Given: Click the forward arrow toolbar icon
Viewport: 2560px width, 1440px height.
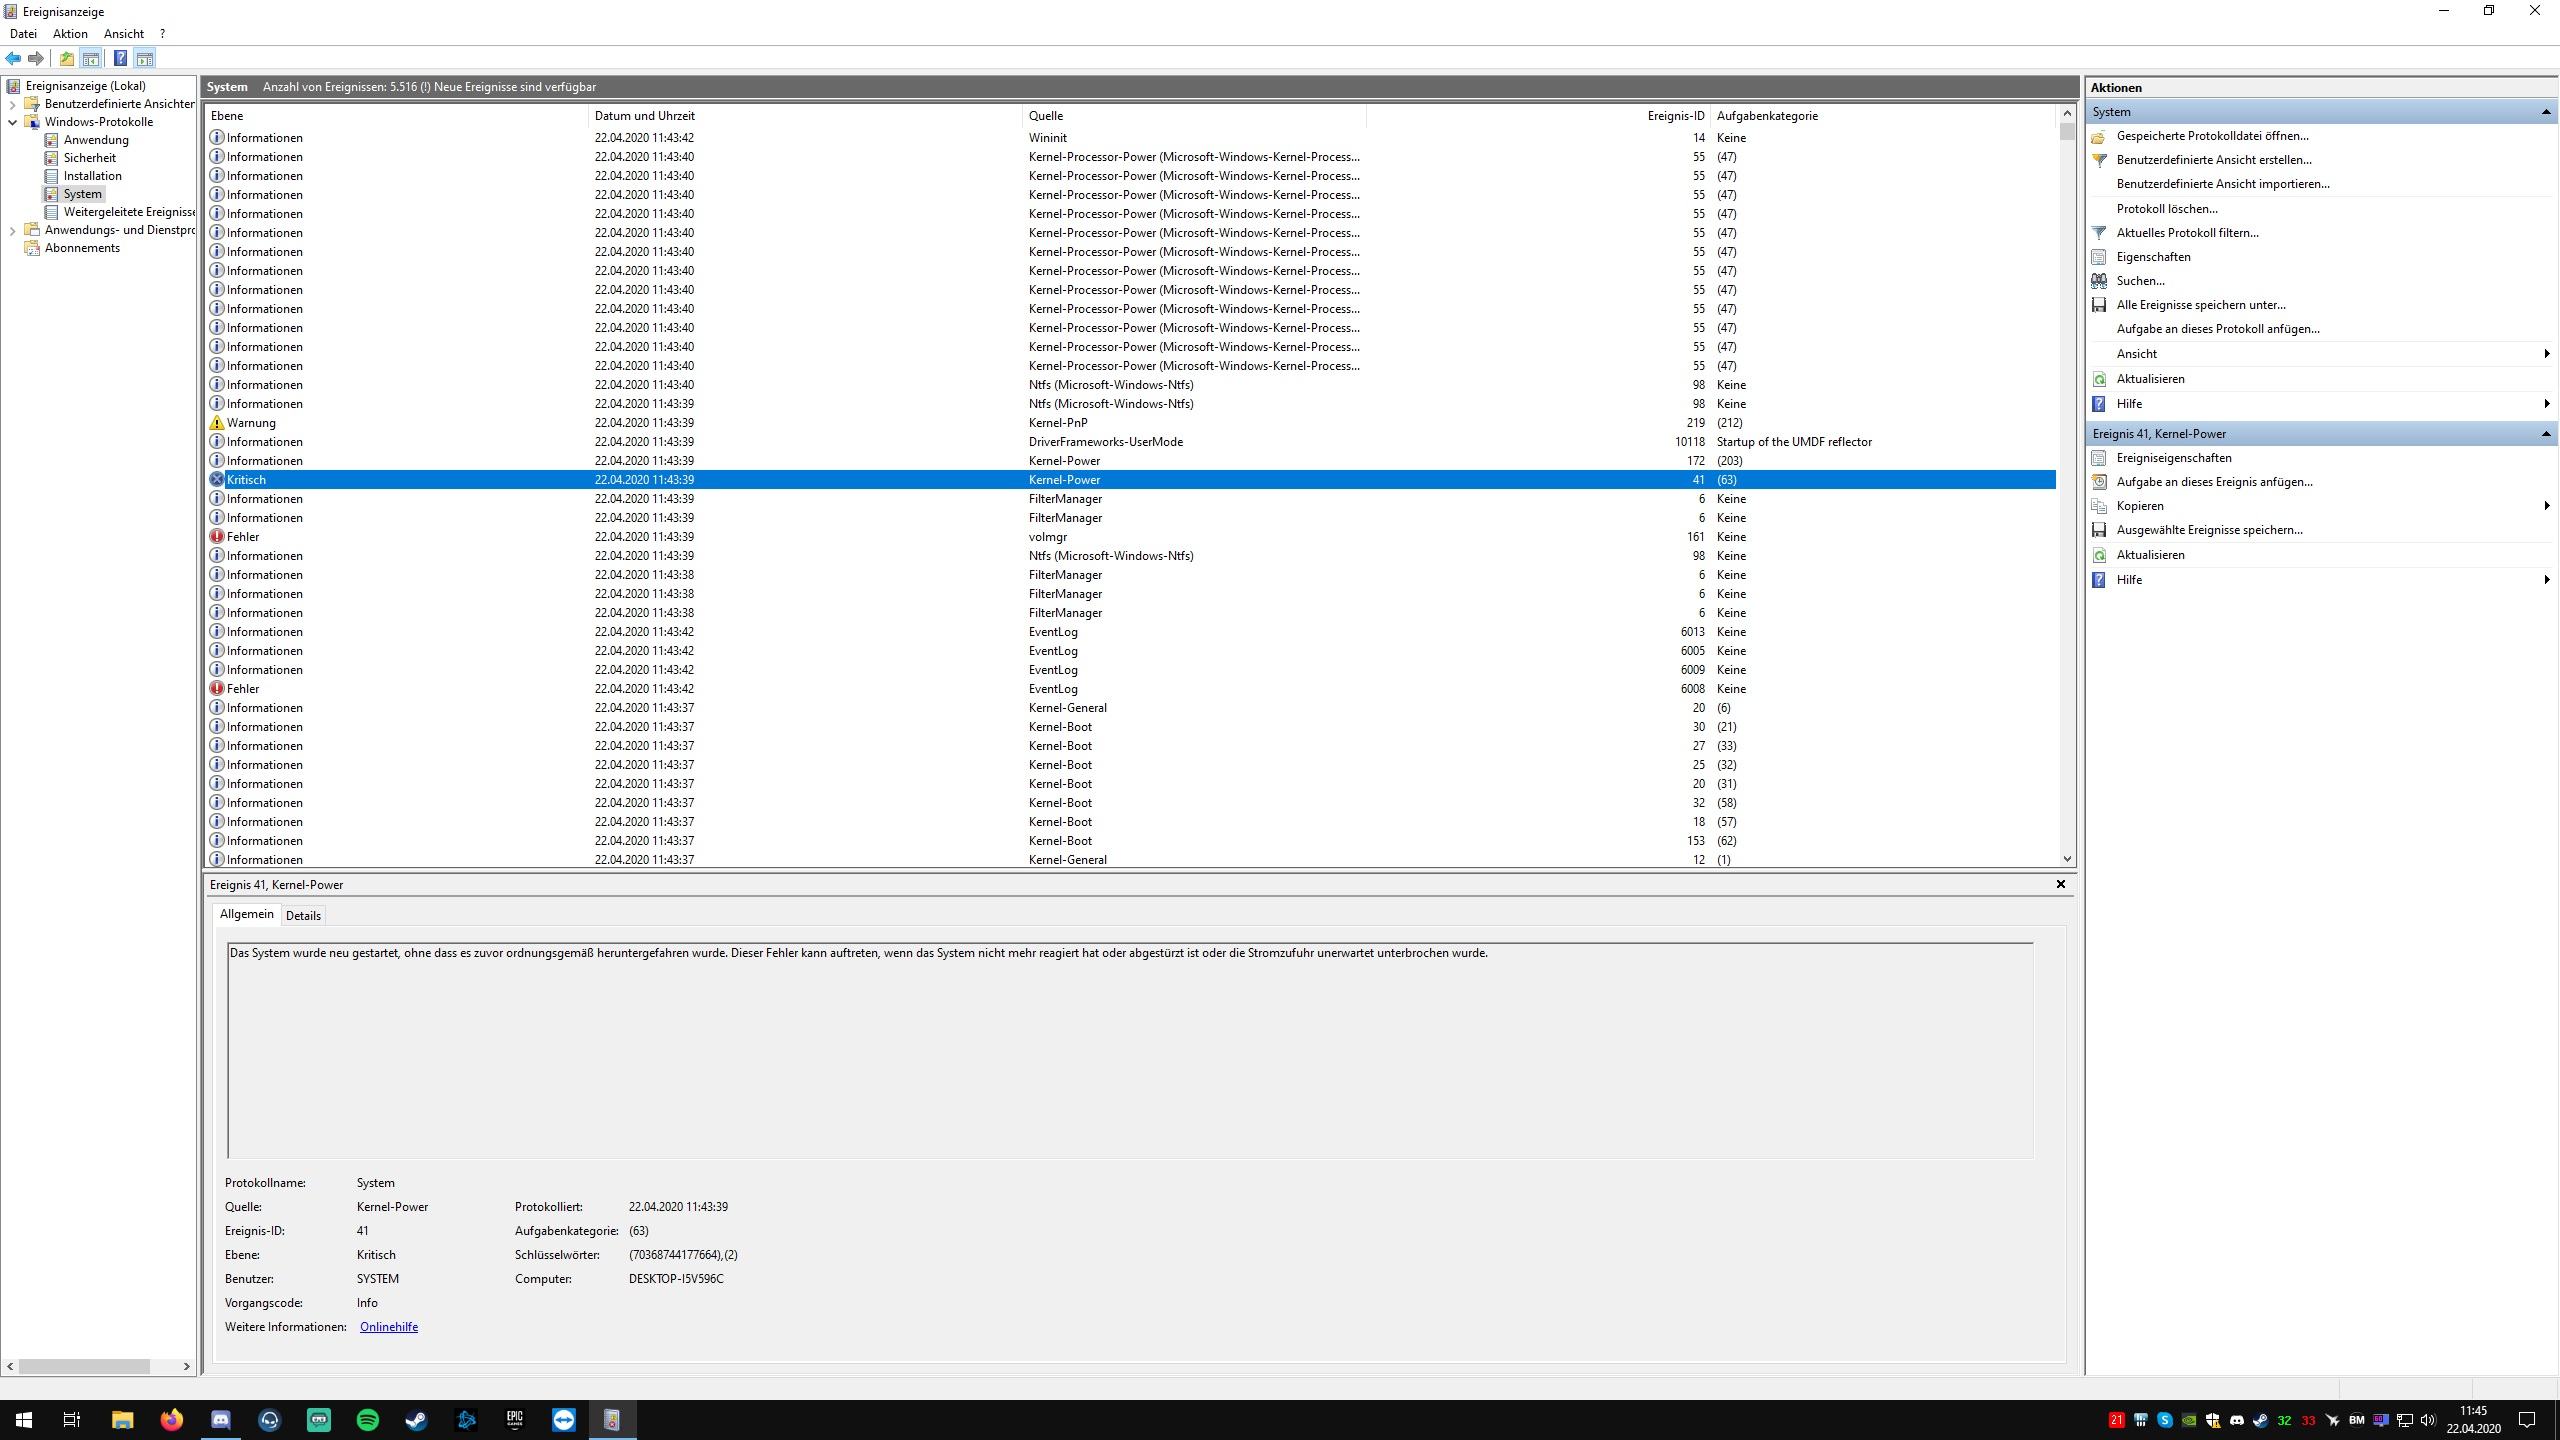Looking at the screenshot, I should [x=36, y=58].
